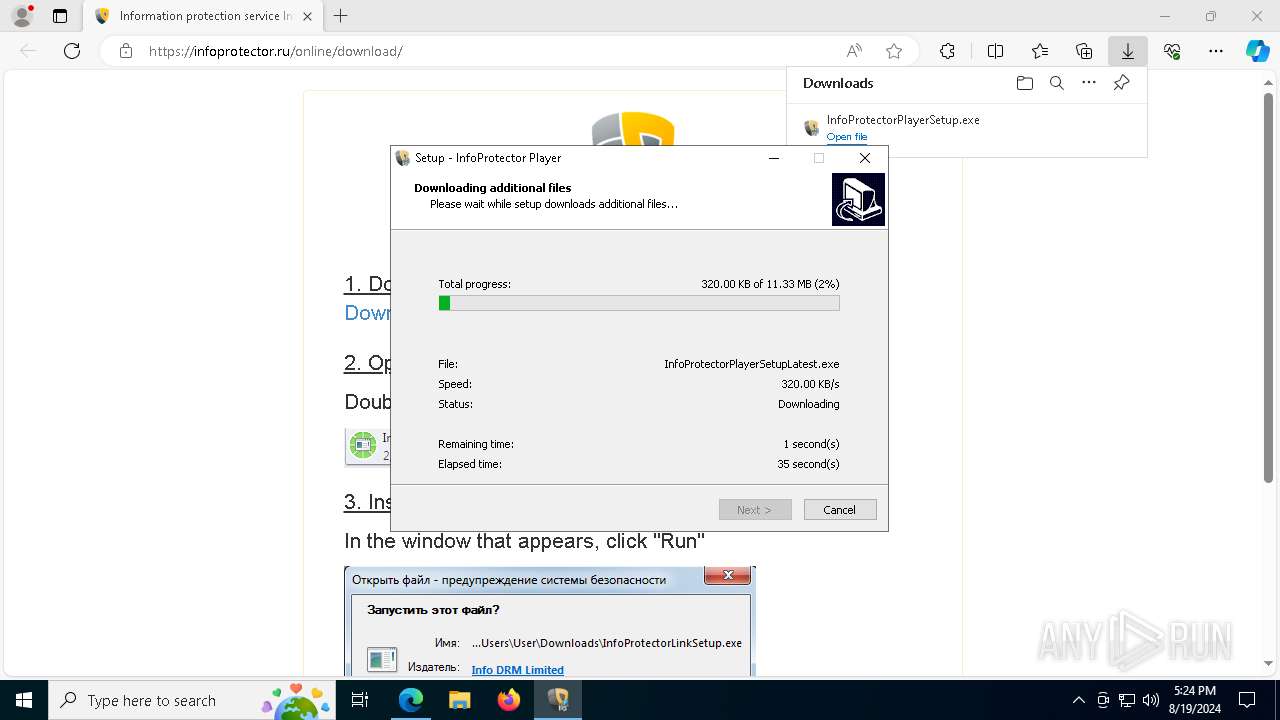Image resolution: width=1280 pixels, height=720 pixels.
Task: Refresh the infoprotector page
Action: click(72, 51)
